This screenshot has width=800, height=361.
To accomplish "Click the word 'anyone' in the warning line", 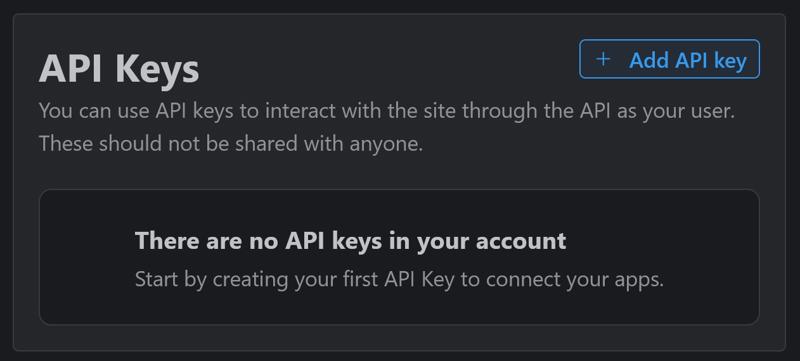I will point(386,144).
